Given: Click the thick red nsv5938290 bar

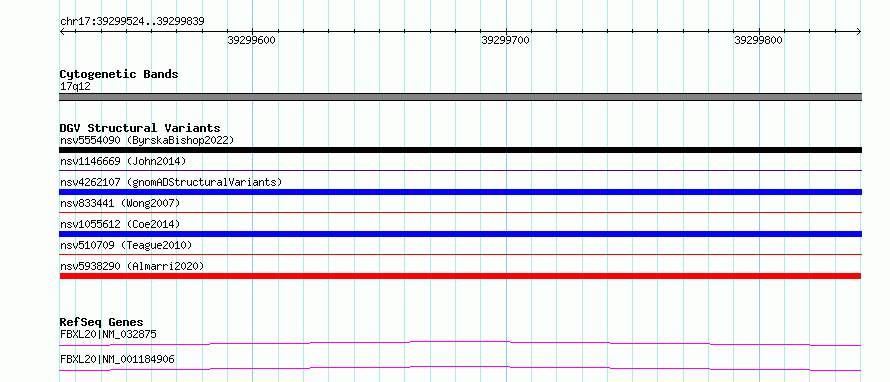Looking at the screenshot, I should pos(461,276).
